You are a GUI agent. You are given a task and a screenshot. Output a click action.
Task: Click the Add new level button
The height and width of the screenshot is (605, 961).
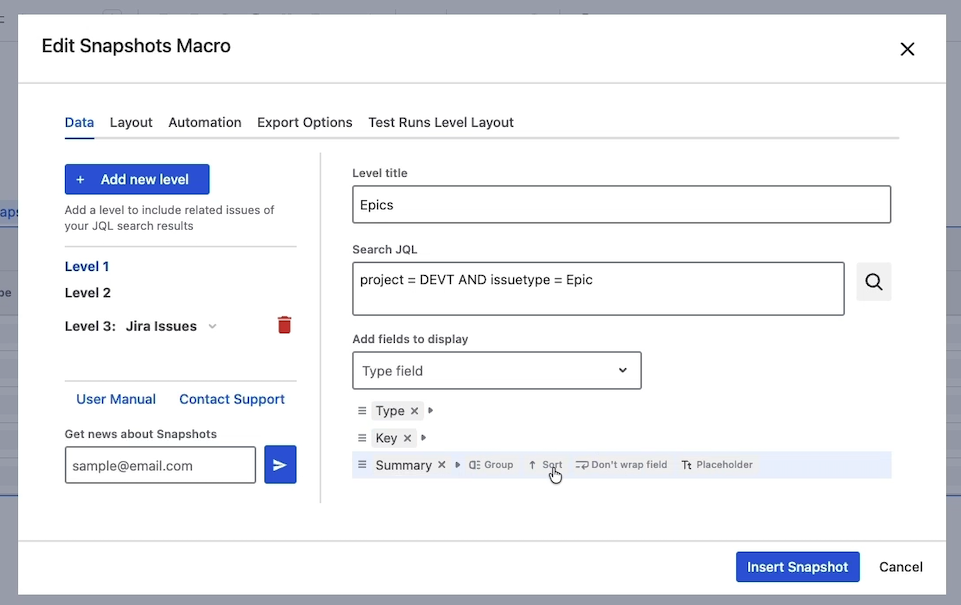coord(137,180)
